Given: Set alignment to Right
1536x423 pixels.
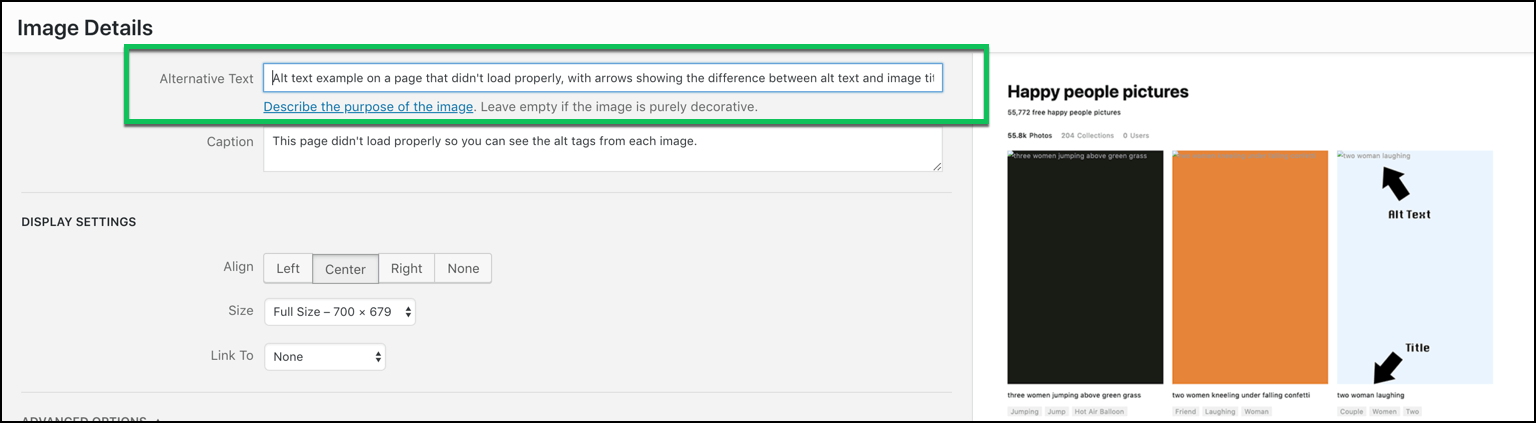Looking at the screenshot, I should coord(407,268).
